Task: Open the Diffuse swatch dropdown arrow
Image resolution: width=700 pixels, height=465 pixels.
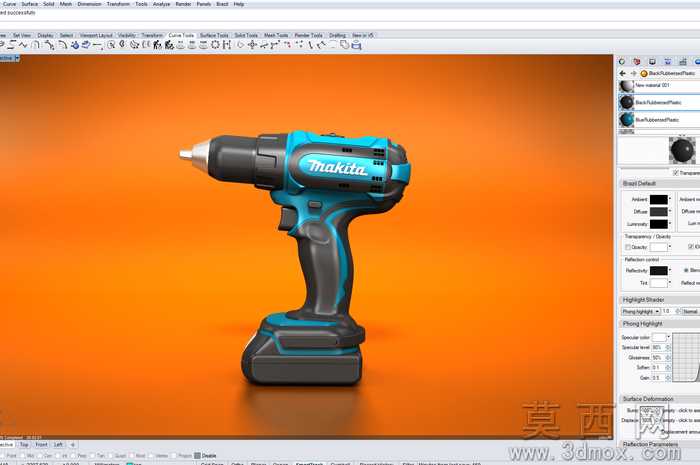Action: pos(670,212)
